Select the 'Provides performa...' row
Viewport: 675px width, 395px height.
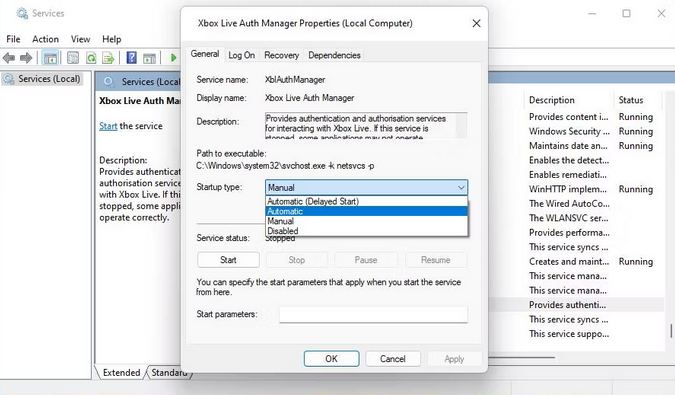pyautogui.click(x=569, y=233)
